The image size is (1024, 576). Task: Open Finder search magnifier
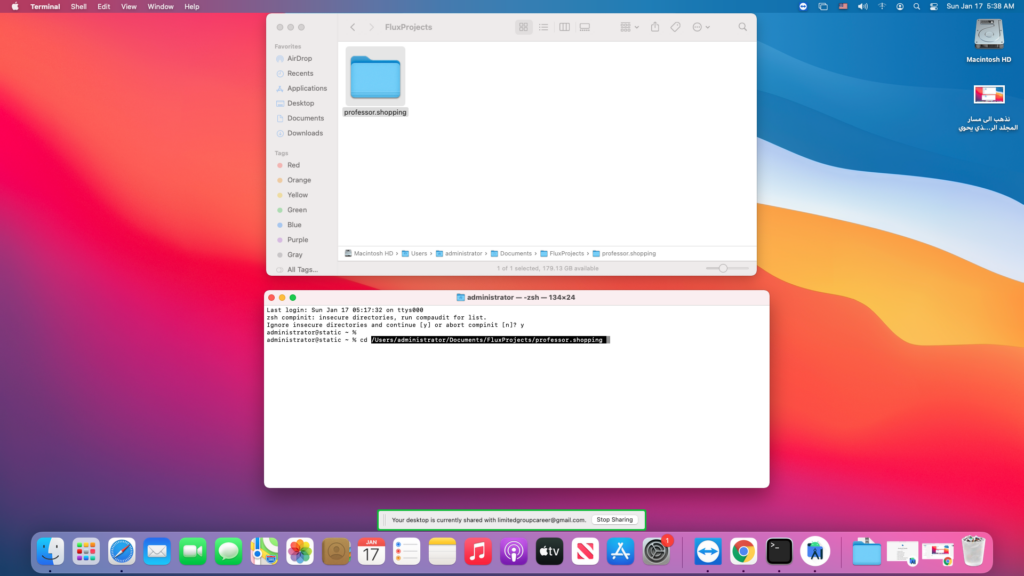point(743,27)
